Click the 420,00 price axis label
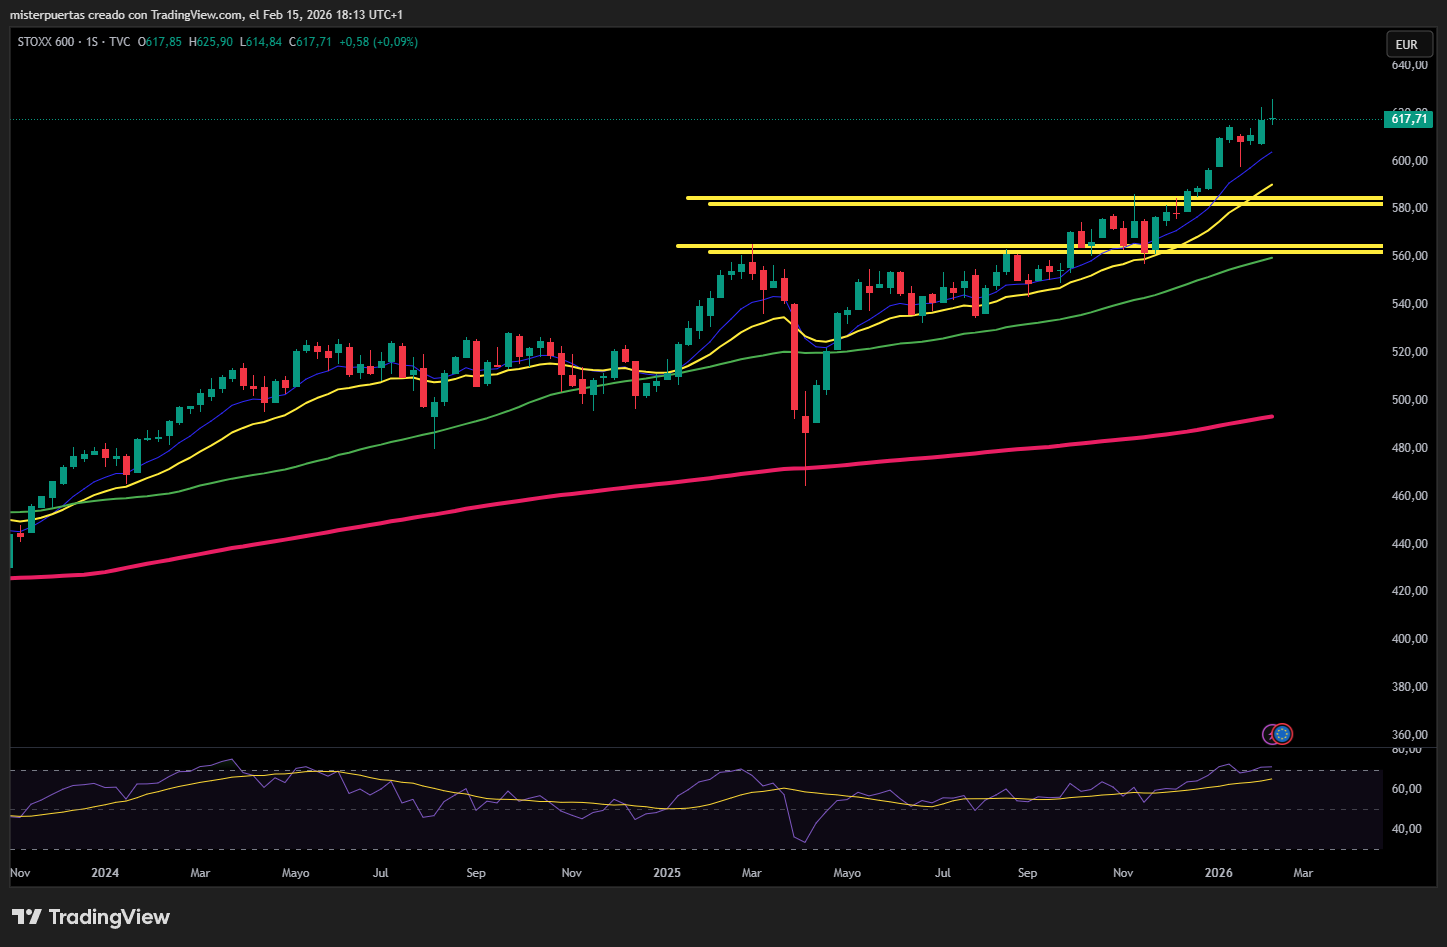 1409,591
